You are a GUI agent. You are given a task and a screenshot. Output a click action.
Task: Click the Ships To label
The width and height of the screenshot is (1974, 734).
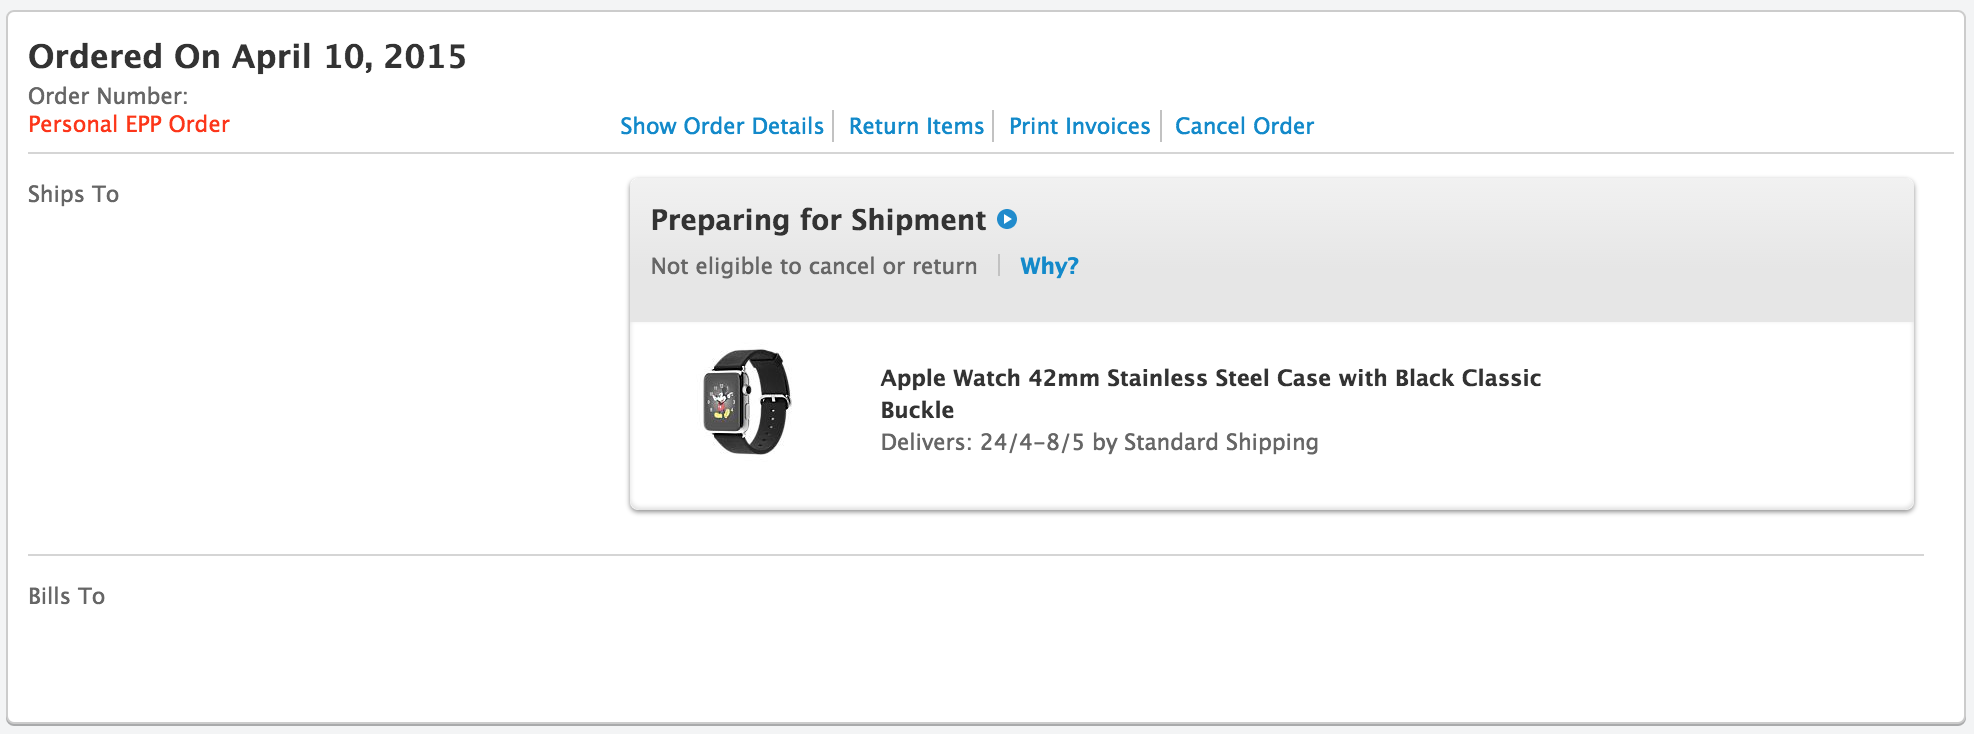[73, 194]
